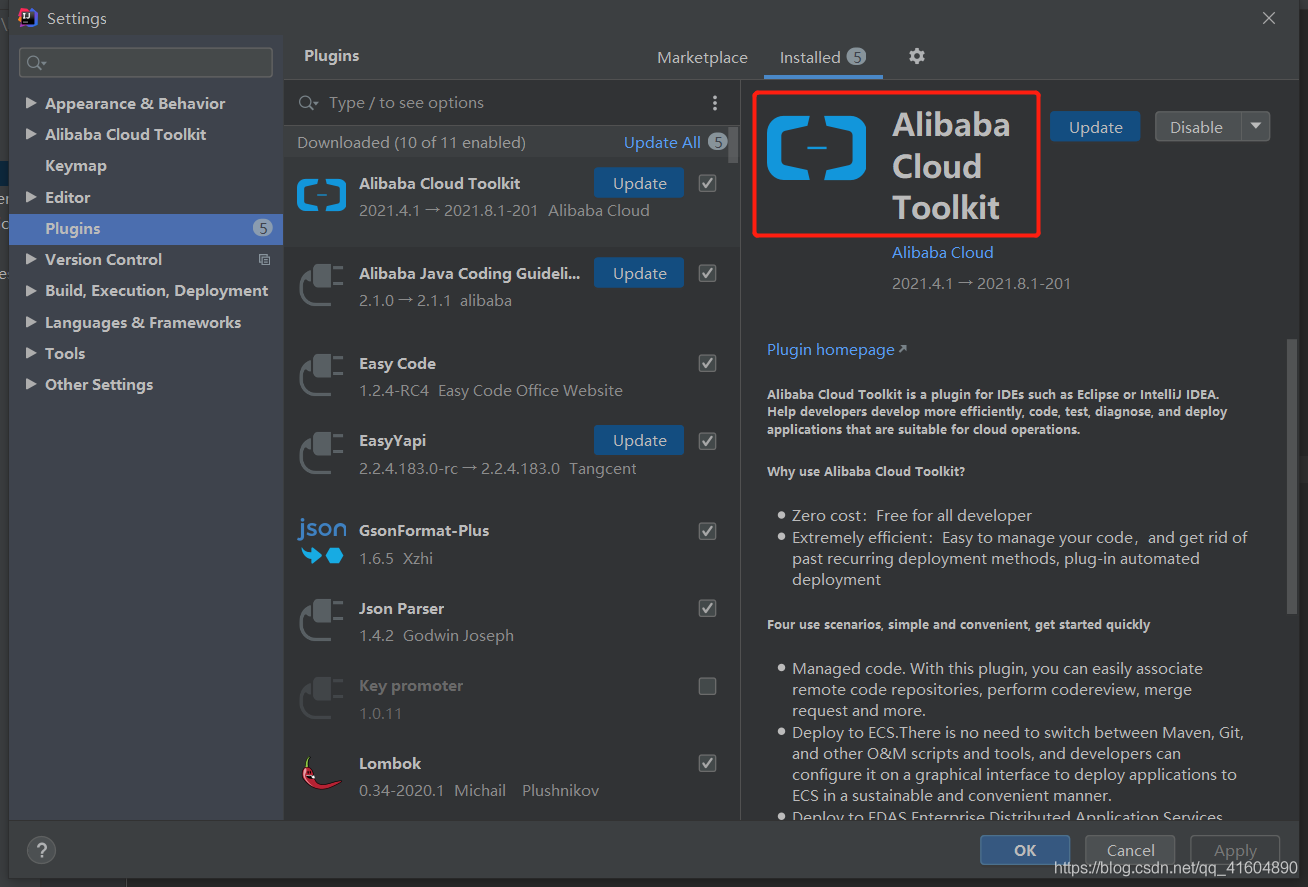Click the IntelliJ icon in title bar
Screen dimensions: 1308x887
[x=28, y=17]
